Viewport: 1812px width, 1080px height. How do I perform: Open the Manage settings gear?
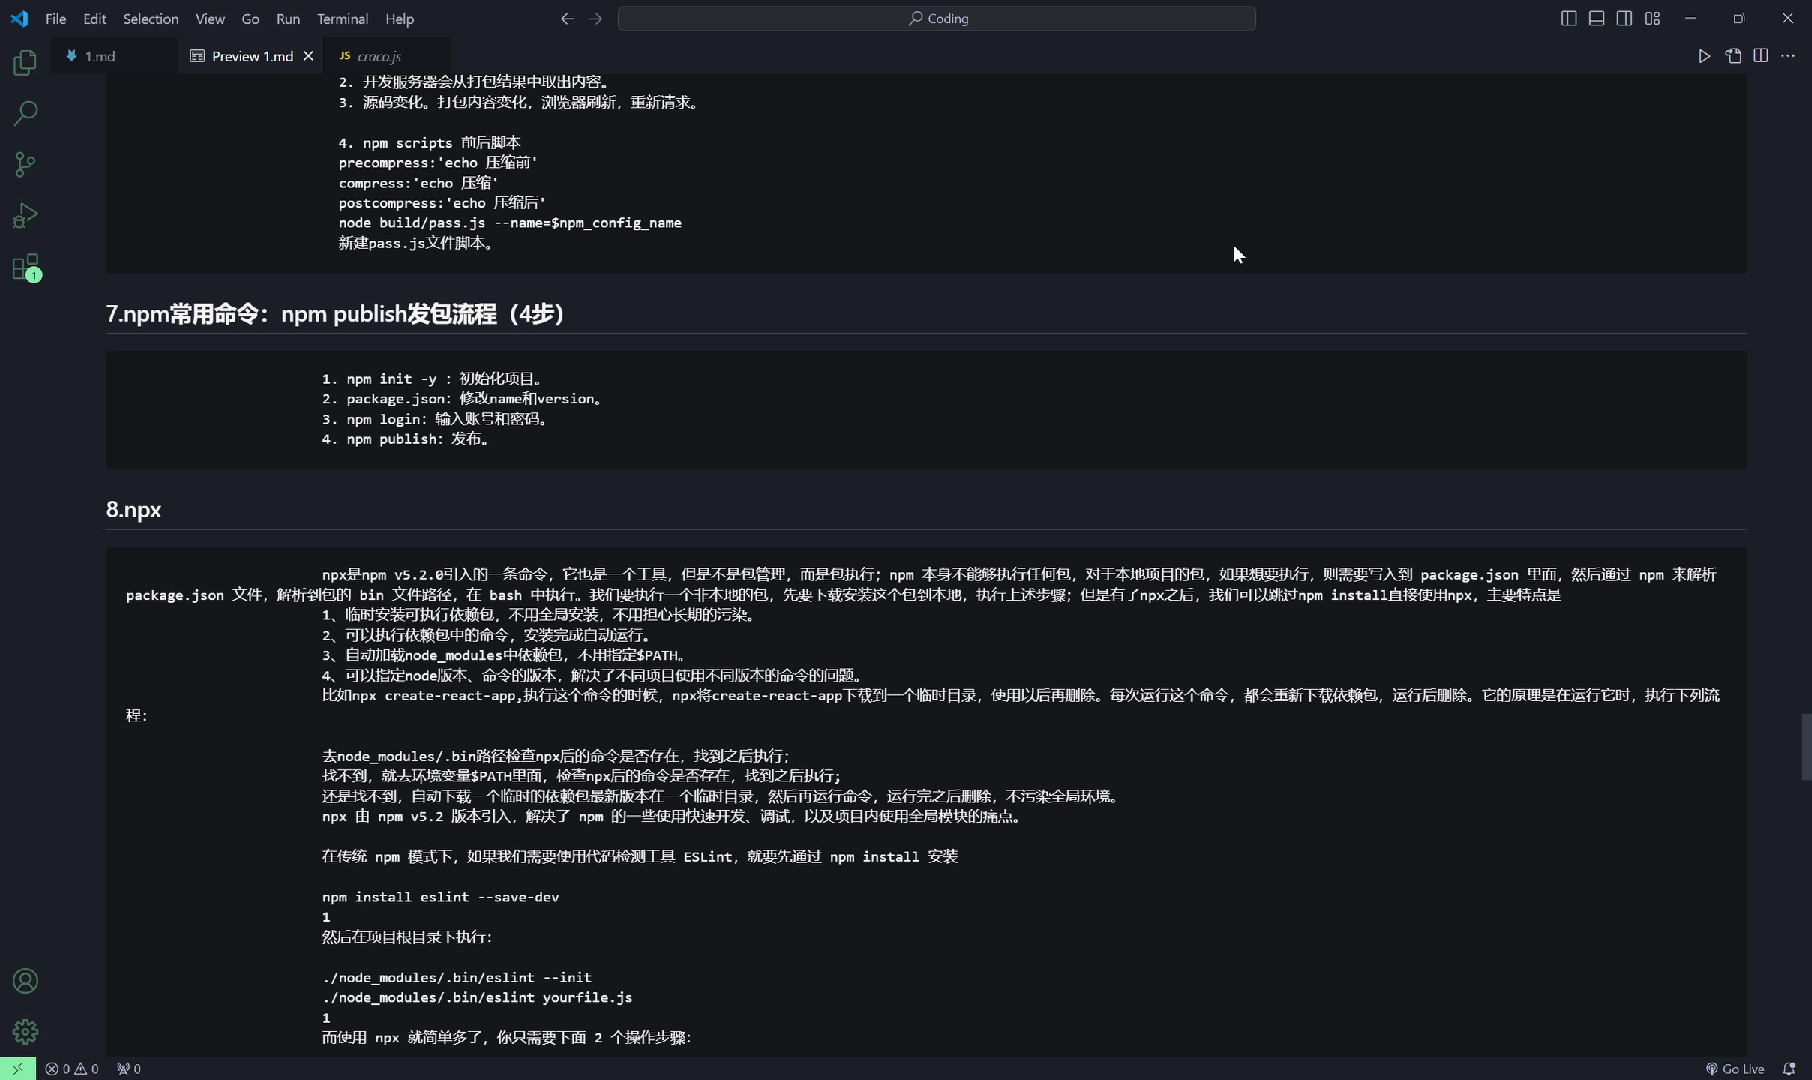point(25,1031)
